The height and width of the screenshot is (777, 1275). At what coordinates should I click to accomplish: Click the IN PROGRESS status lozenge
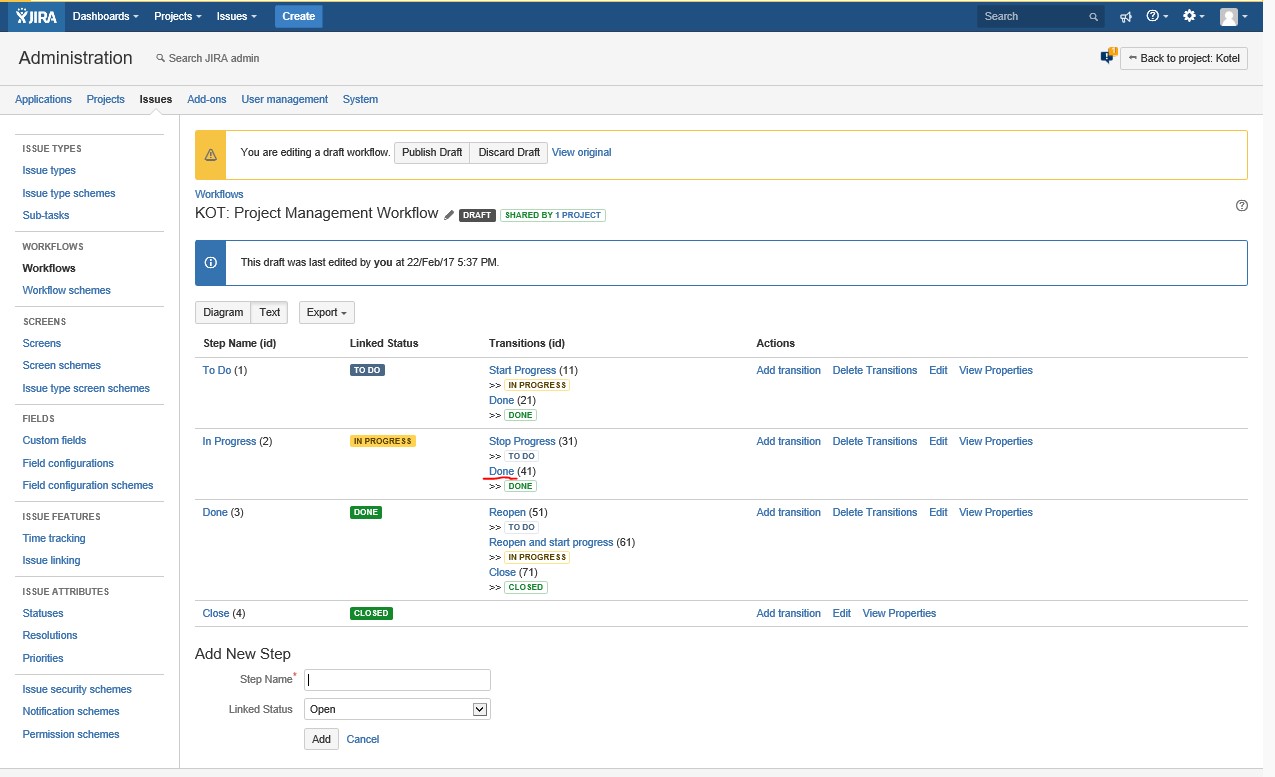(x=382, y=441)
